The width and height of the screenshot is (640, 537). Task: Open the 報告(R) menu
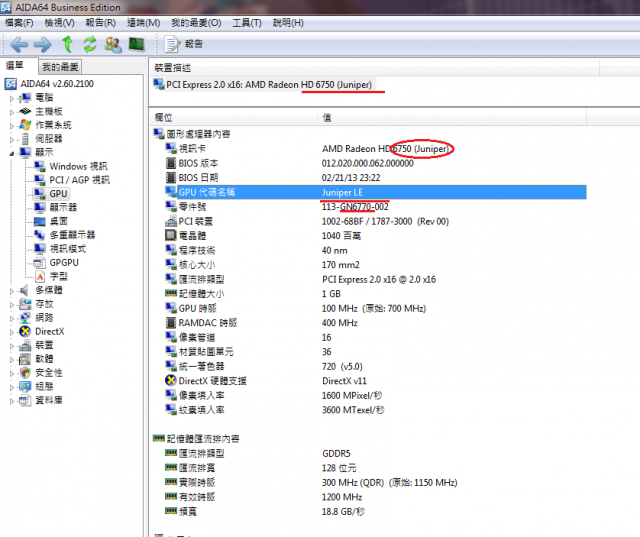[x=101, y=23]
